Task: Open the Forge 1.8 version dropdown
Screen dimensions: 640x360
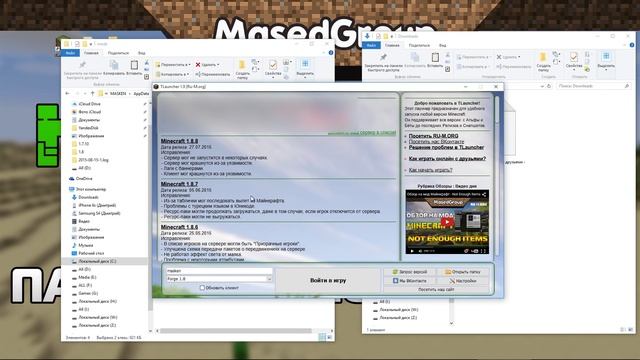Action: coord(269,279)
